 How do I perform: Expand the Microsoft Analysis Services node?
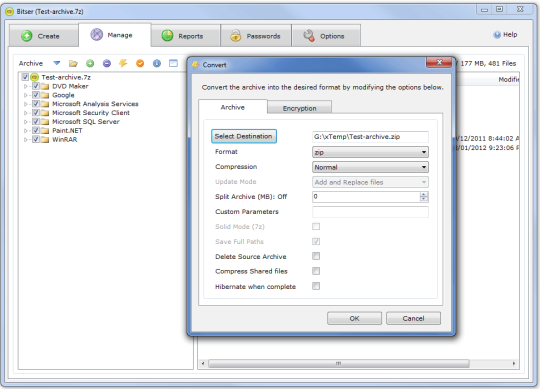(x=25, y=104)
